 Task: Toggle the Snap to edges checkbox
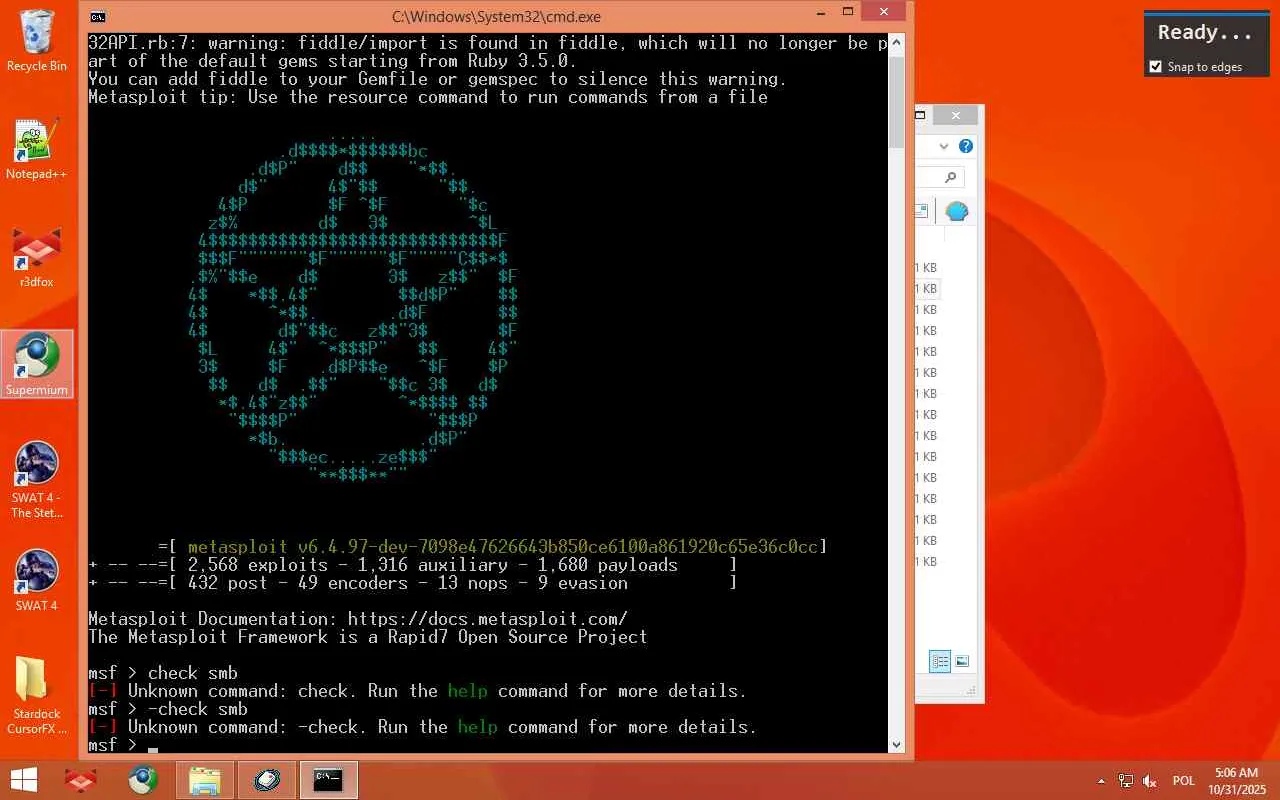pyautogui.click(x=1157, y=67)
